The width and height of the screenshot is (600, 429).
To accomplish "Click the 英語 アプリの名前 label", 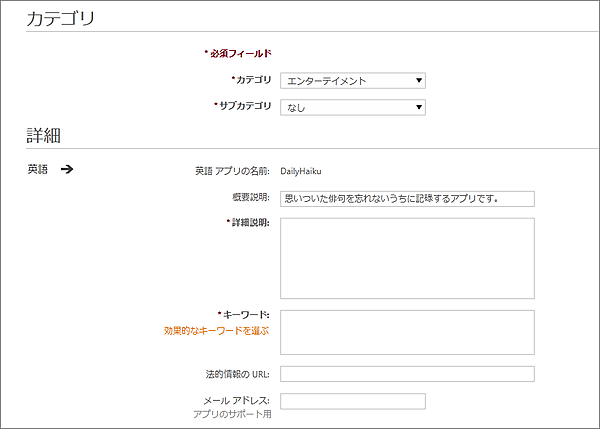I will coord(233,171).
